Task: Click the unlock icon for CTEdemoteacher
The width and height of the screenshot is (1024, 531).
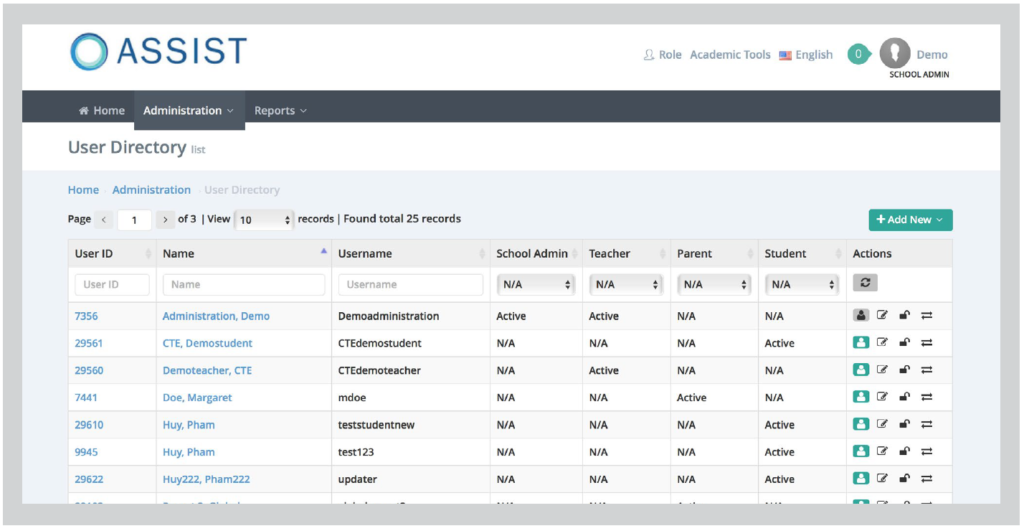Action: [904, 370]
